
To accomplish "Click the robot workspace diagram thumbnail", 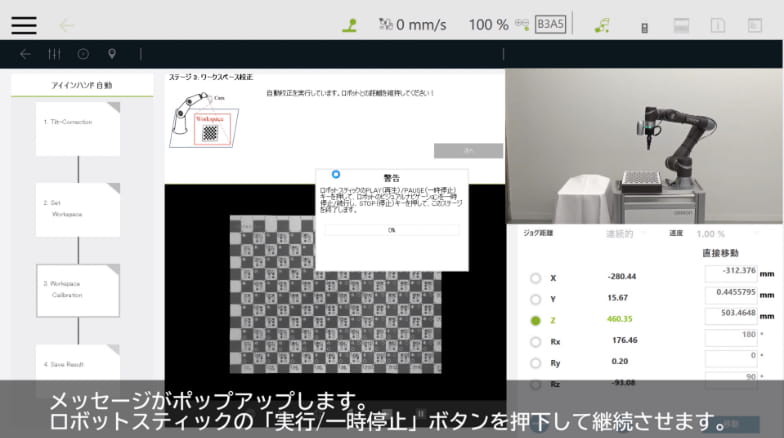I will (x=204, y=120).
